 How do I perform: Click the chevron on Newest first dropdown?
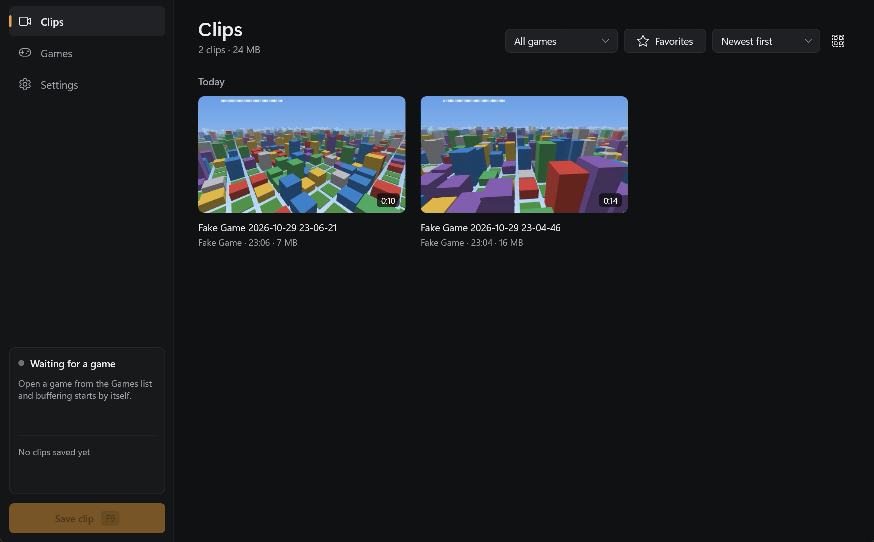(x=808, y=41)
